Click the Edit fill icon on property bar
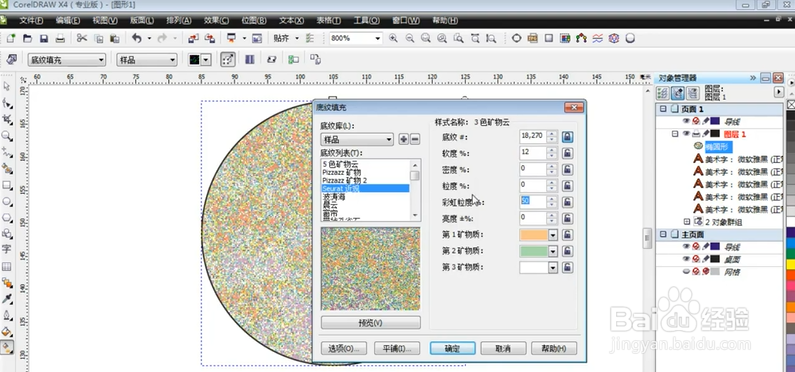The height and width of the screenshot is (372, 795). (11, 60)
